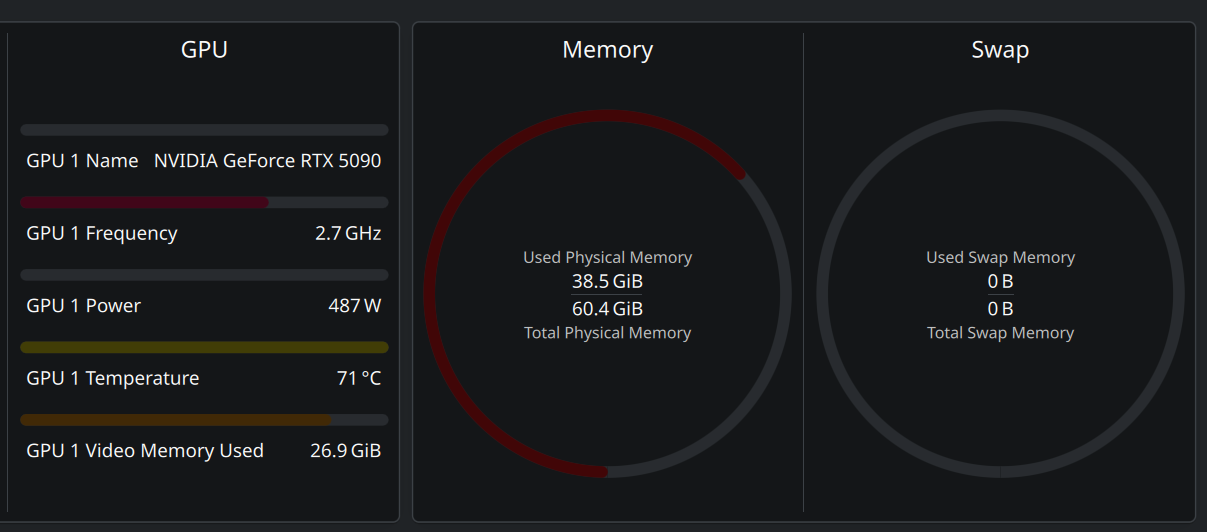Screen dimensions: 1207x532
Task: Select the 26.9 GiB video memory value
Action: point(345,451)
